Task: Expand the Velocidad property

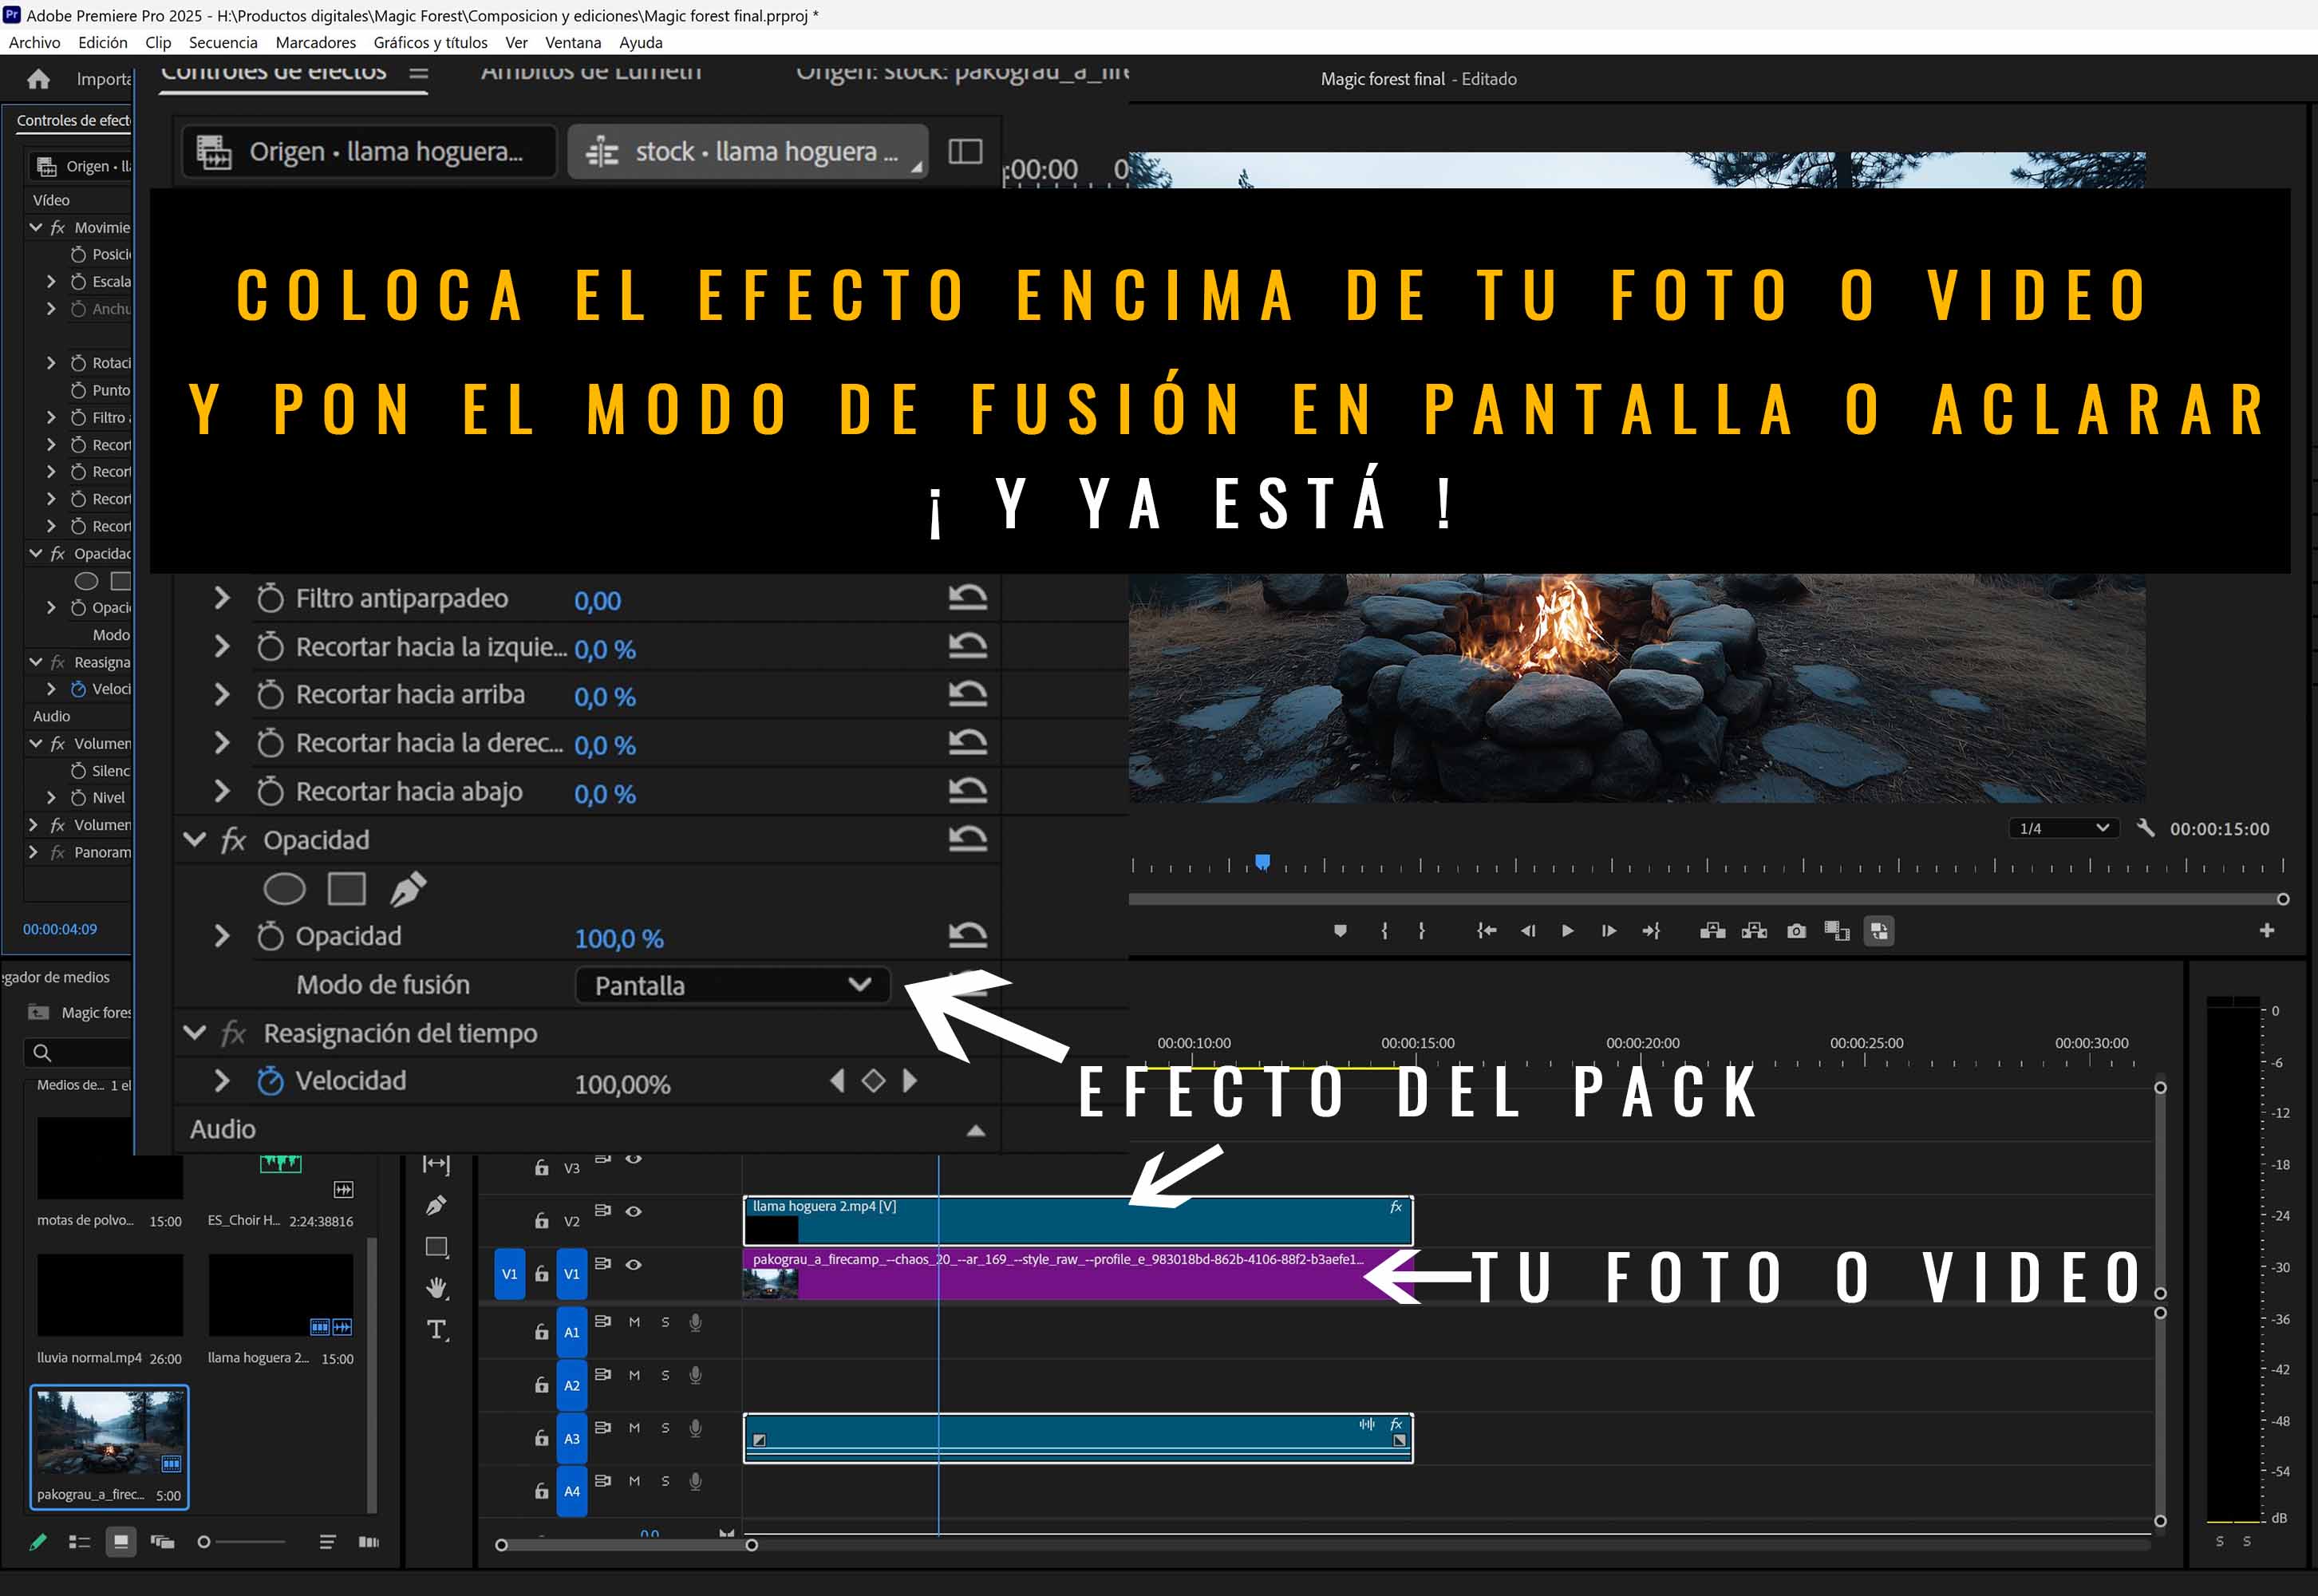Action: point(222,1081)
